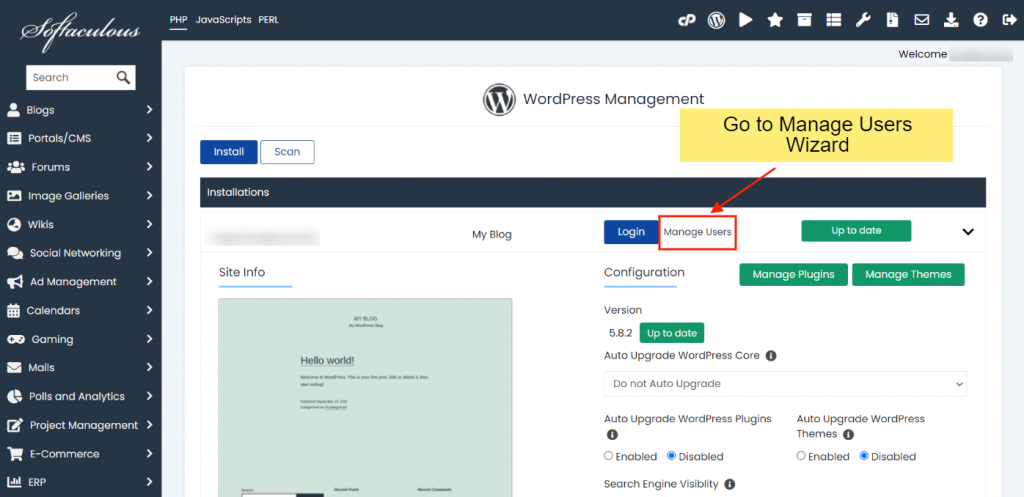Image resolution: width=1024 pixels, height=497 pixels.
Task: Click the Polls and Analytics pie icon
Action: pos(14,396)
